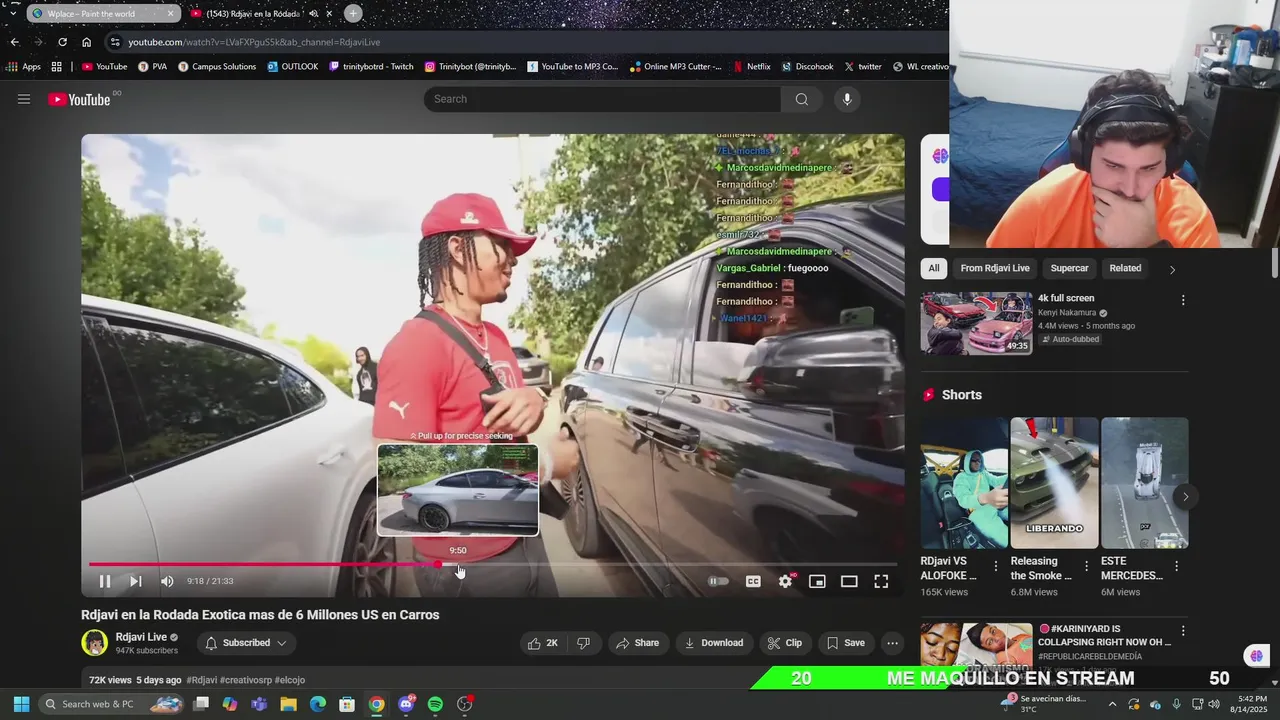This screenshot has height=720, width=1280.
Task: Open video settings gear icon
Action: pos(786,581)
